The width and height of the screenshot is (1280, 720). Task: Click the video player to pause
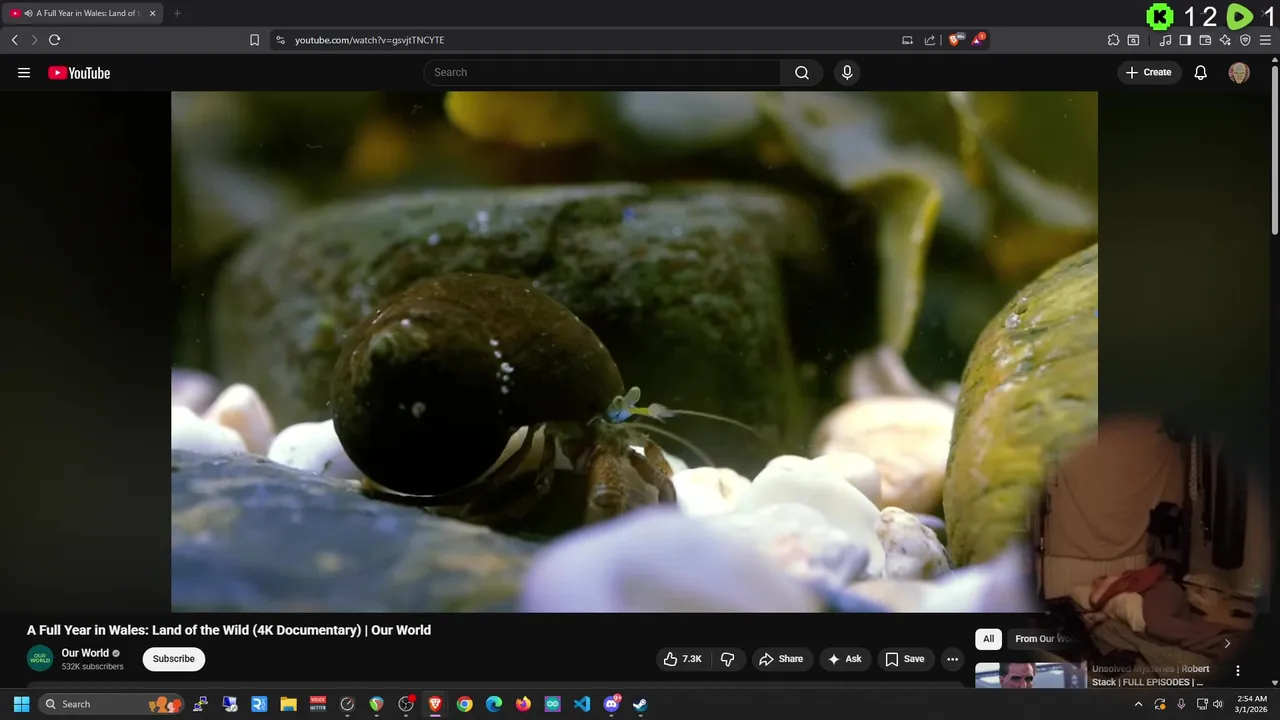click(634, 351)
